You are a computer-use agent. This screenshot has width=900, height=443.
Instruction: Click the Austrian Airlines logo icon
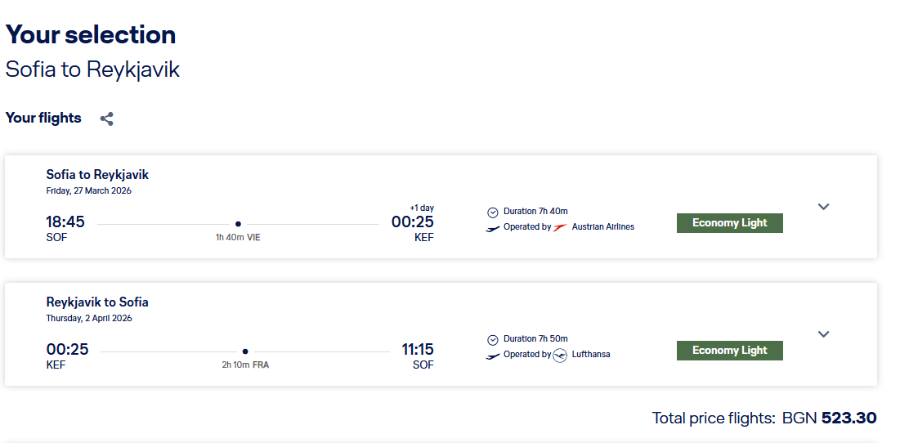(560, 227)
